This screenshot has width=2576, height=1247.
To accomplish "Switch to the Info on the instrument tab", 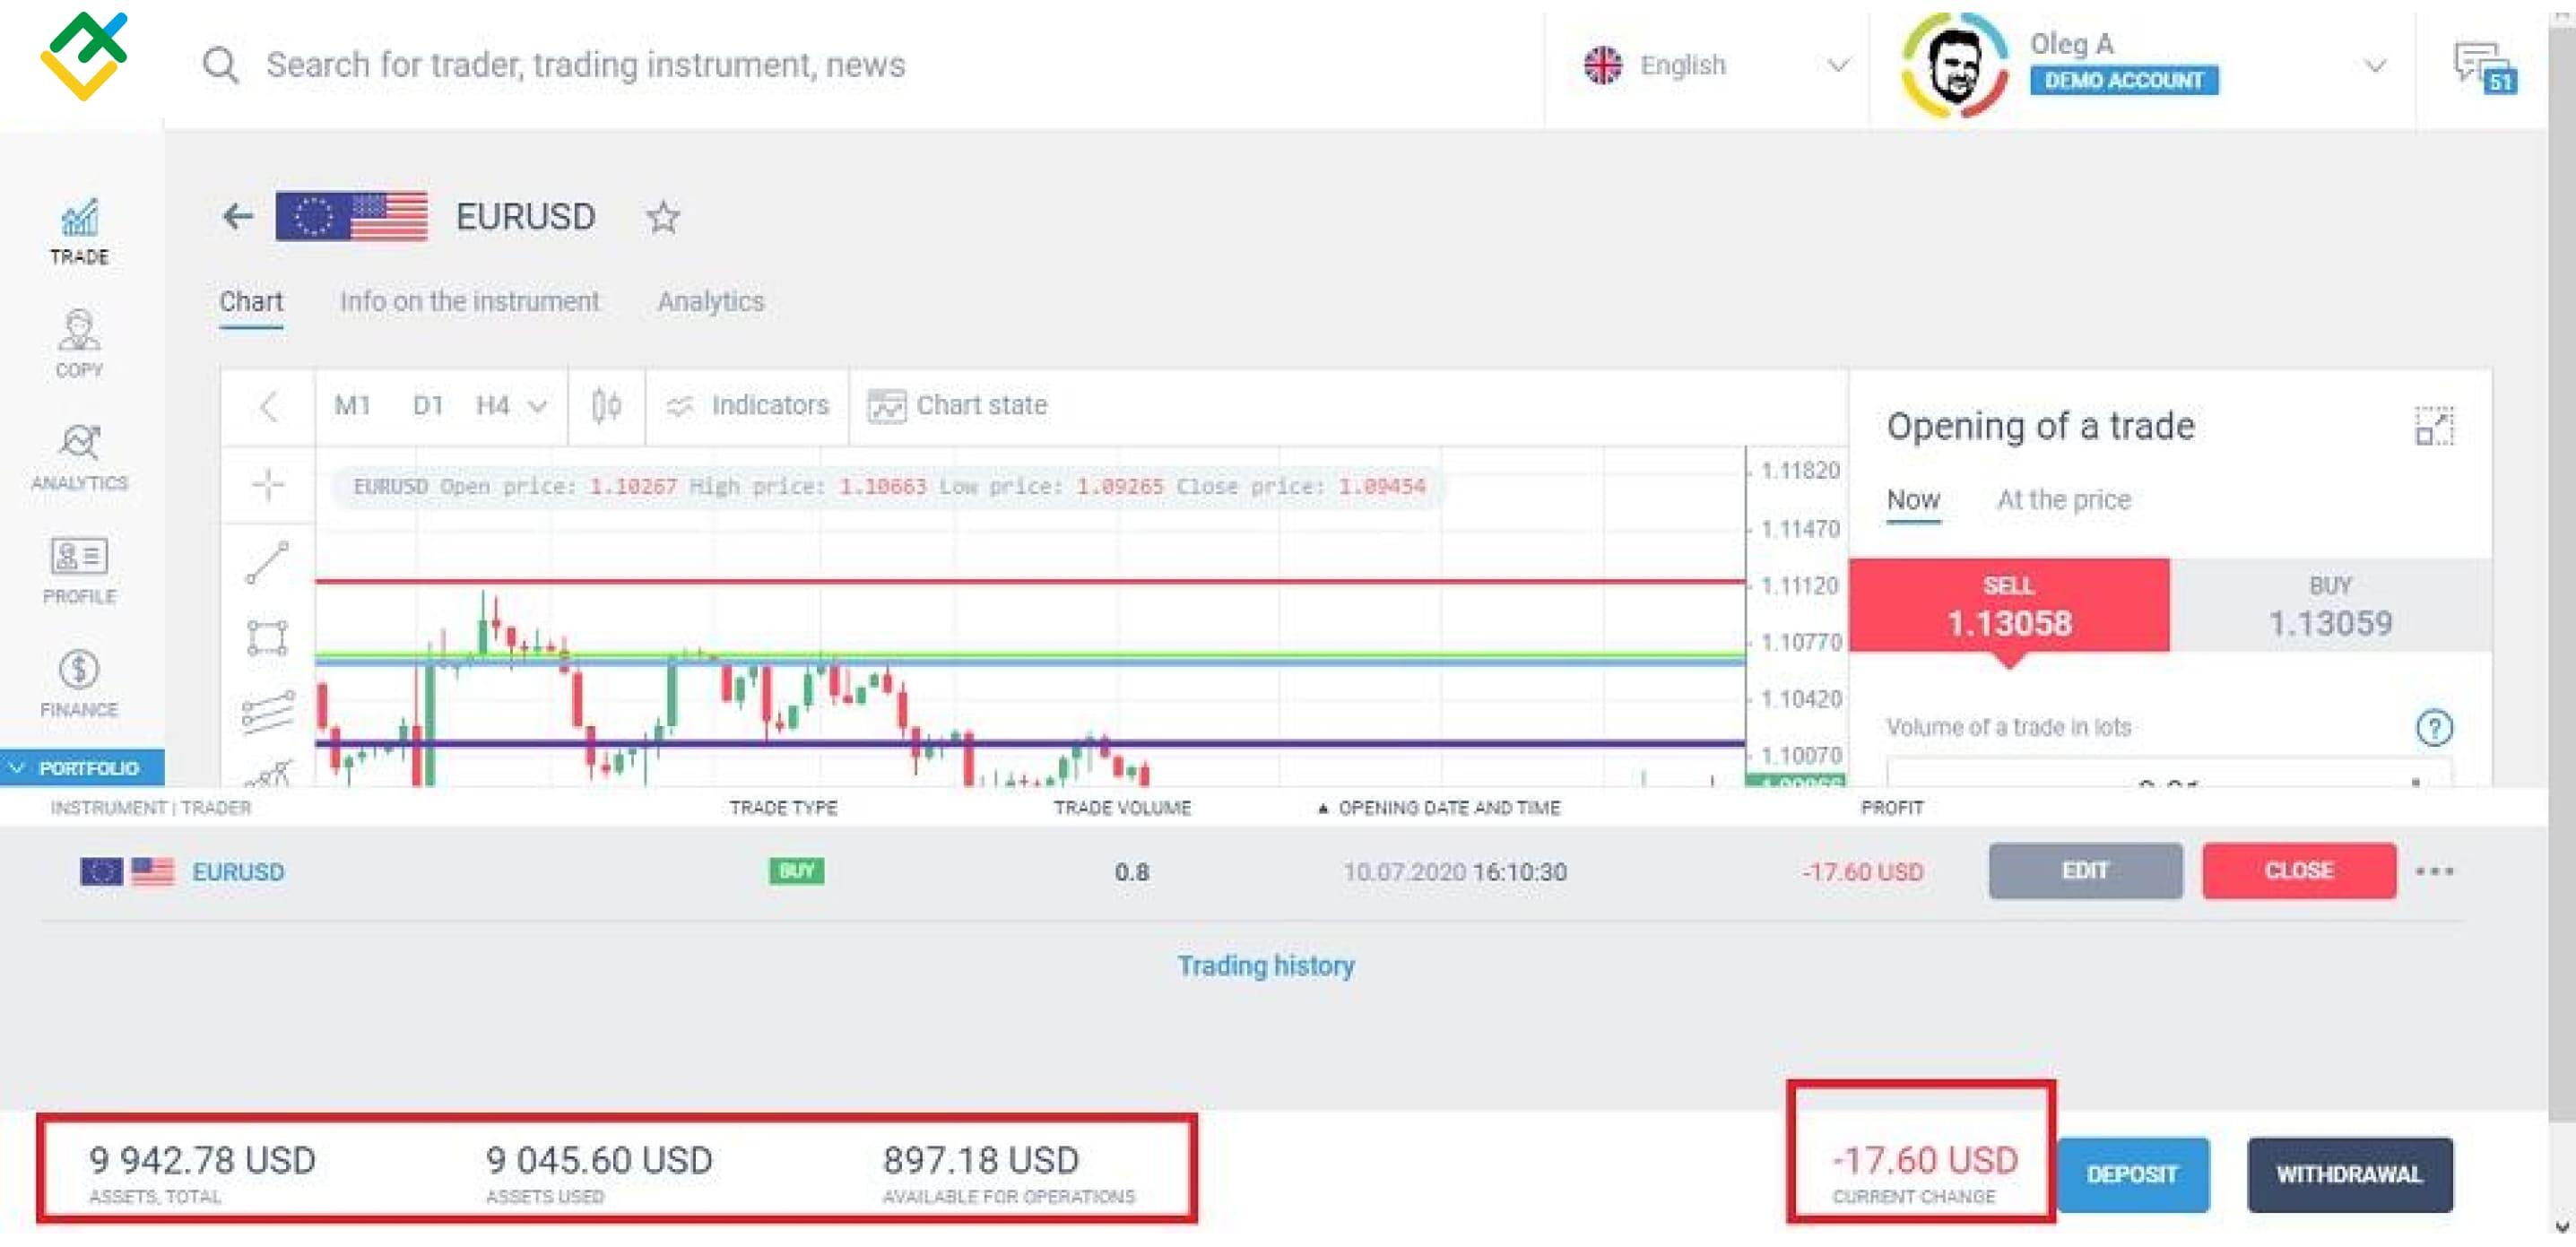I will (470, 301).
